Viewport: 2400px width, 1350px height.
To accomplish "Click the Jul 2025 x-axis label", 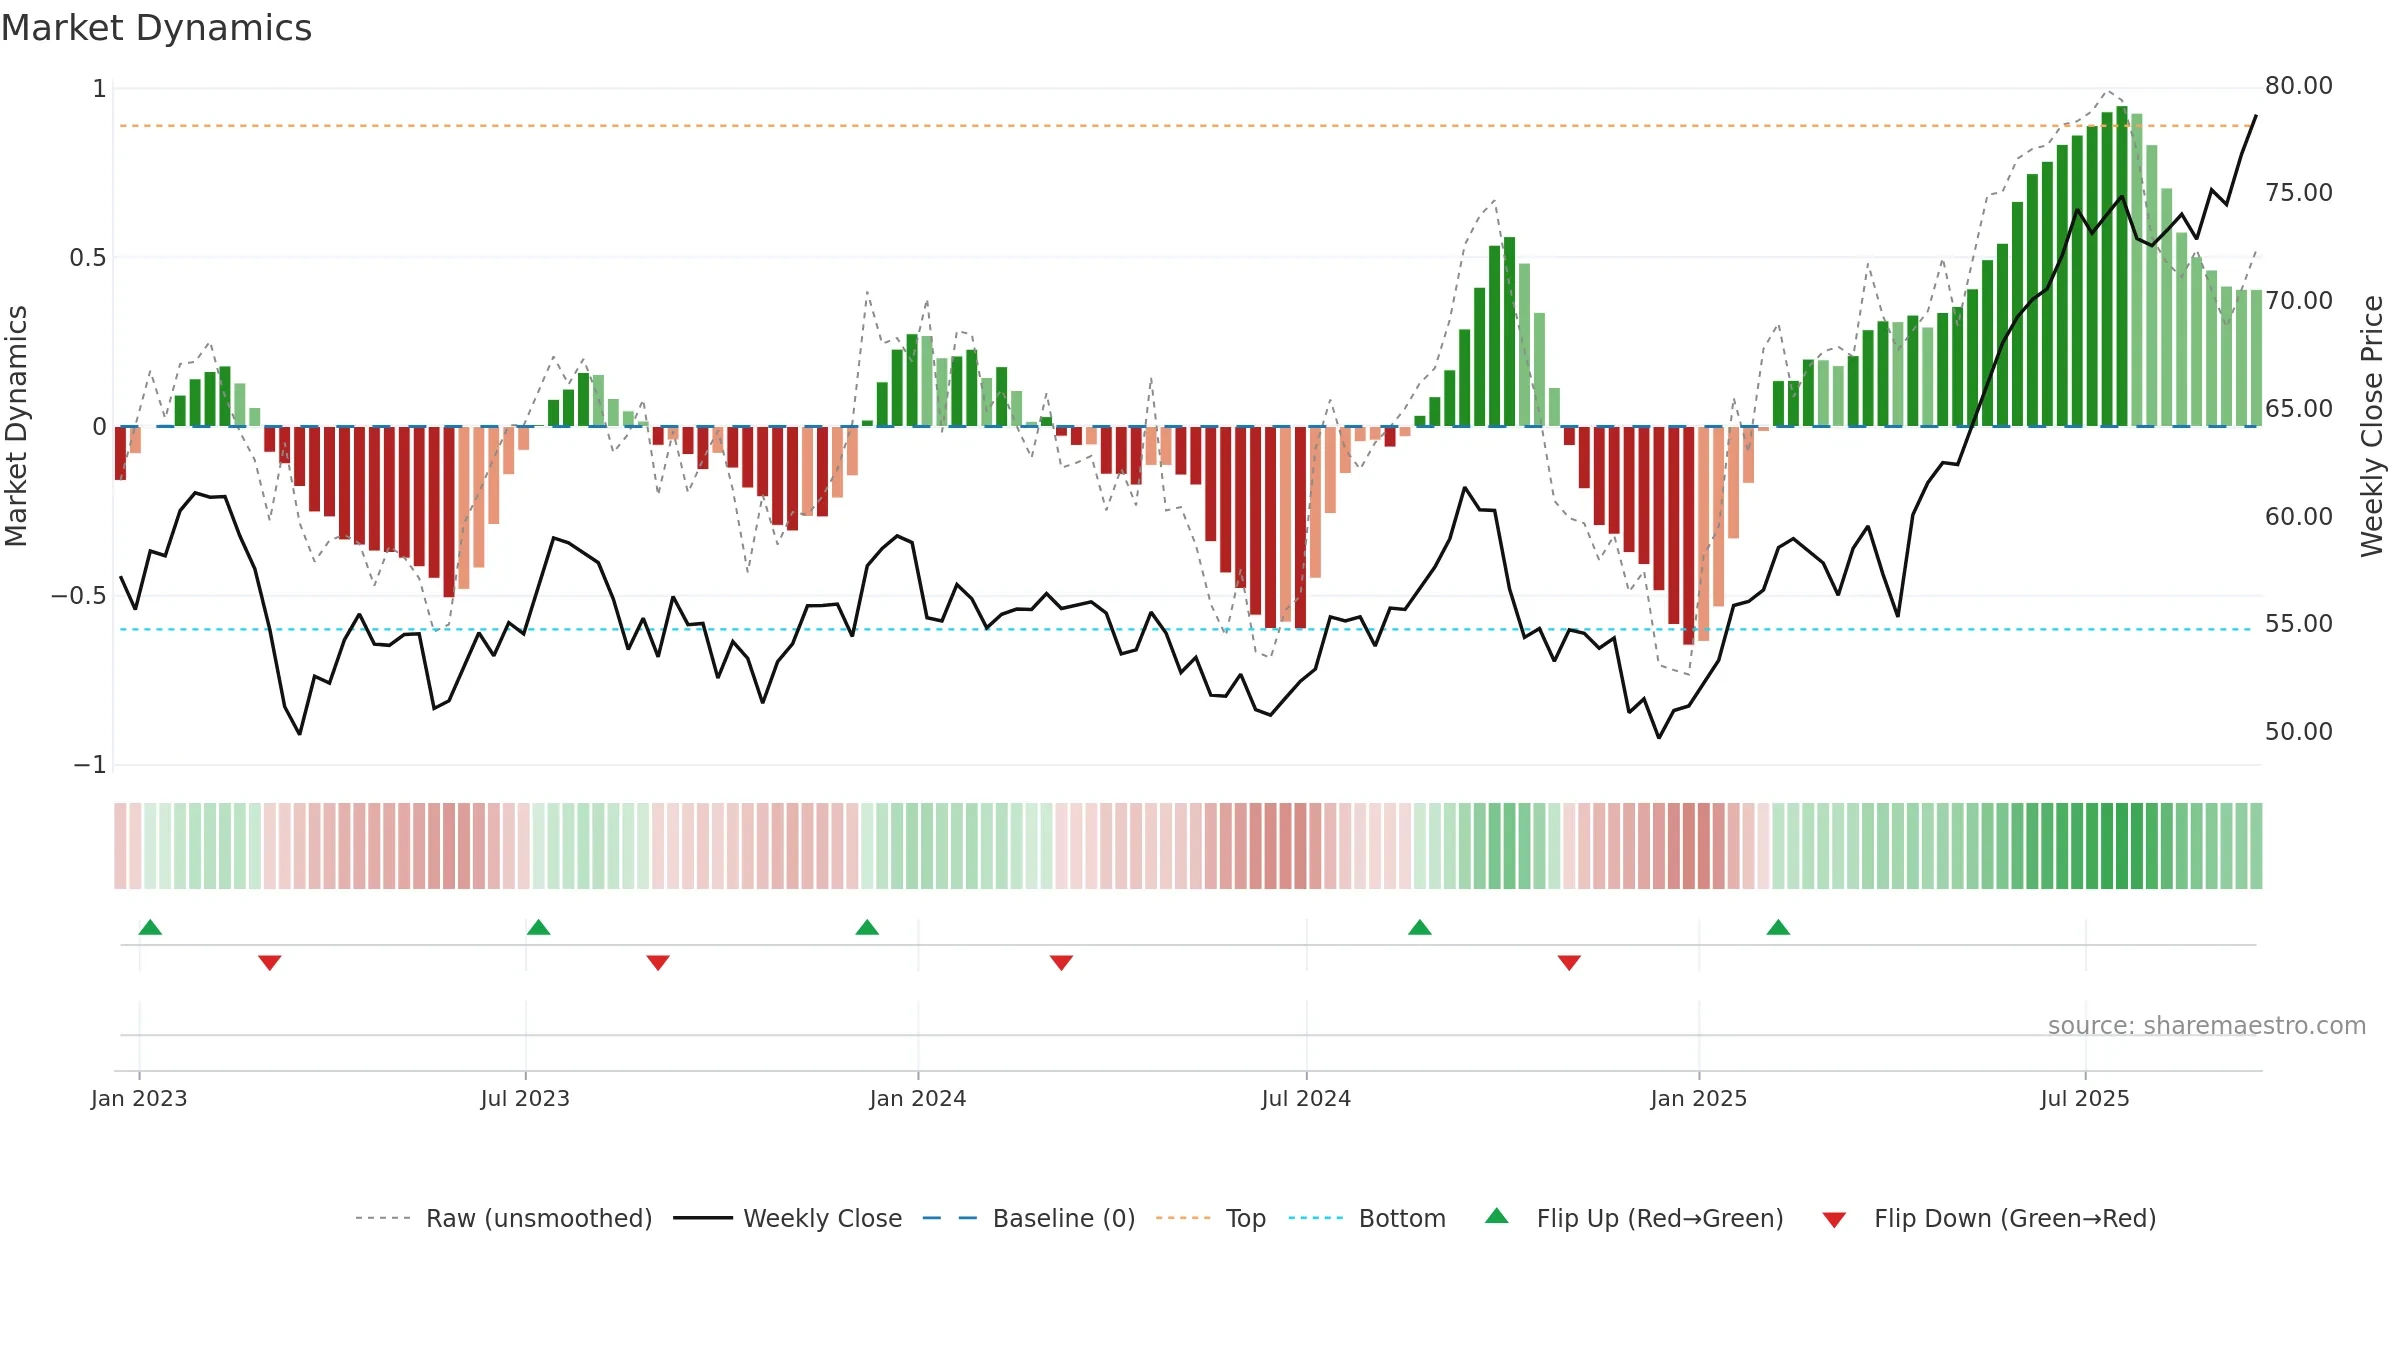I will [2085, 1098].
